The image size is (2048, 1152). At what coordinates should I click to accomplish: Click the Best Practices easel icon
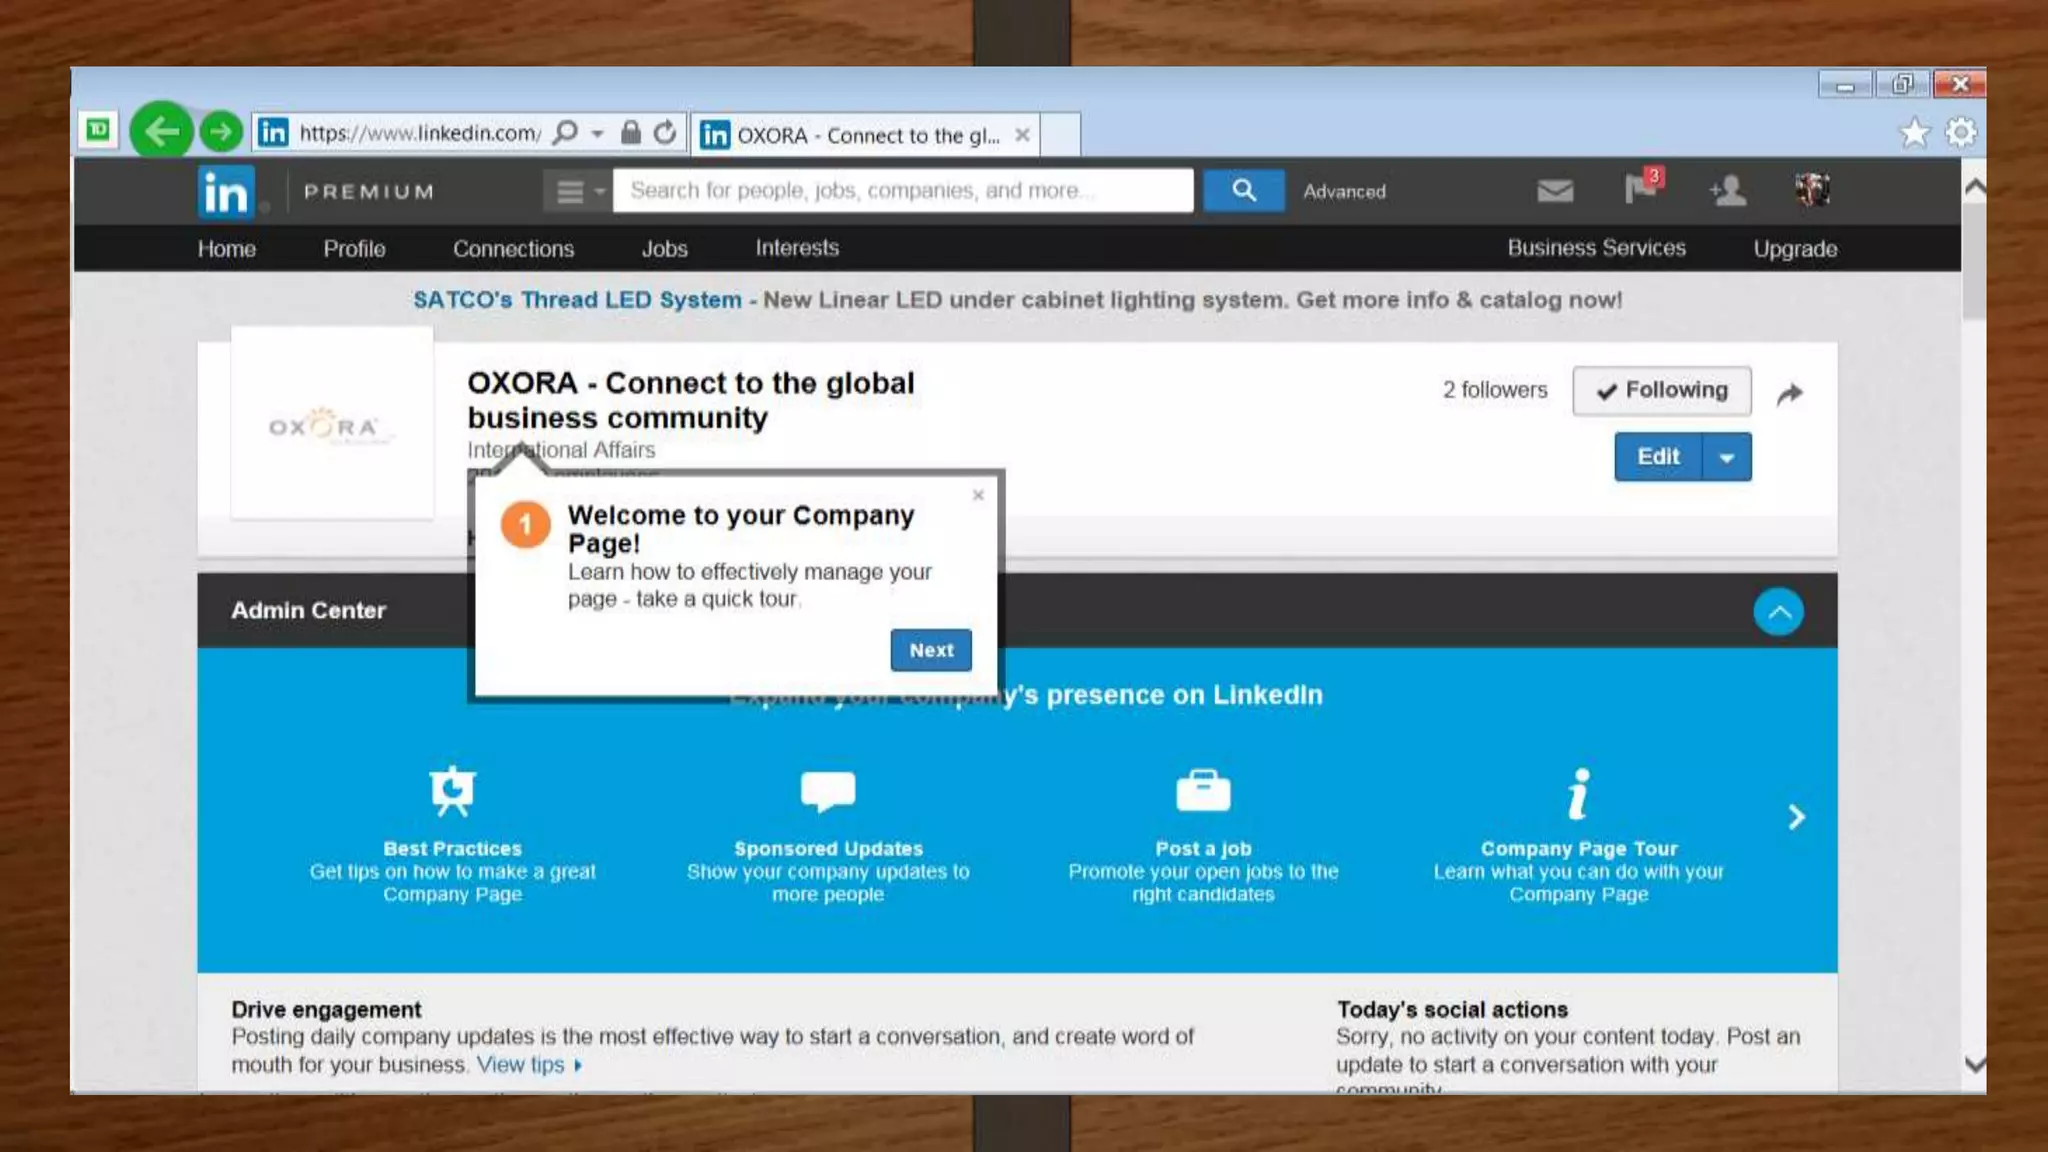coord(452,791)
